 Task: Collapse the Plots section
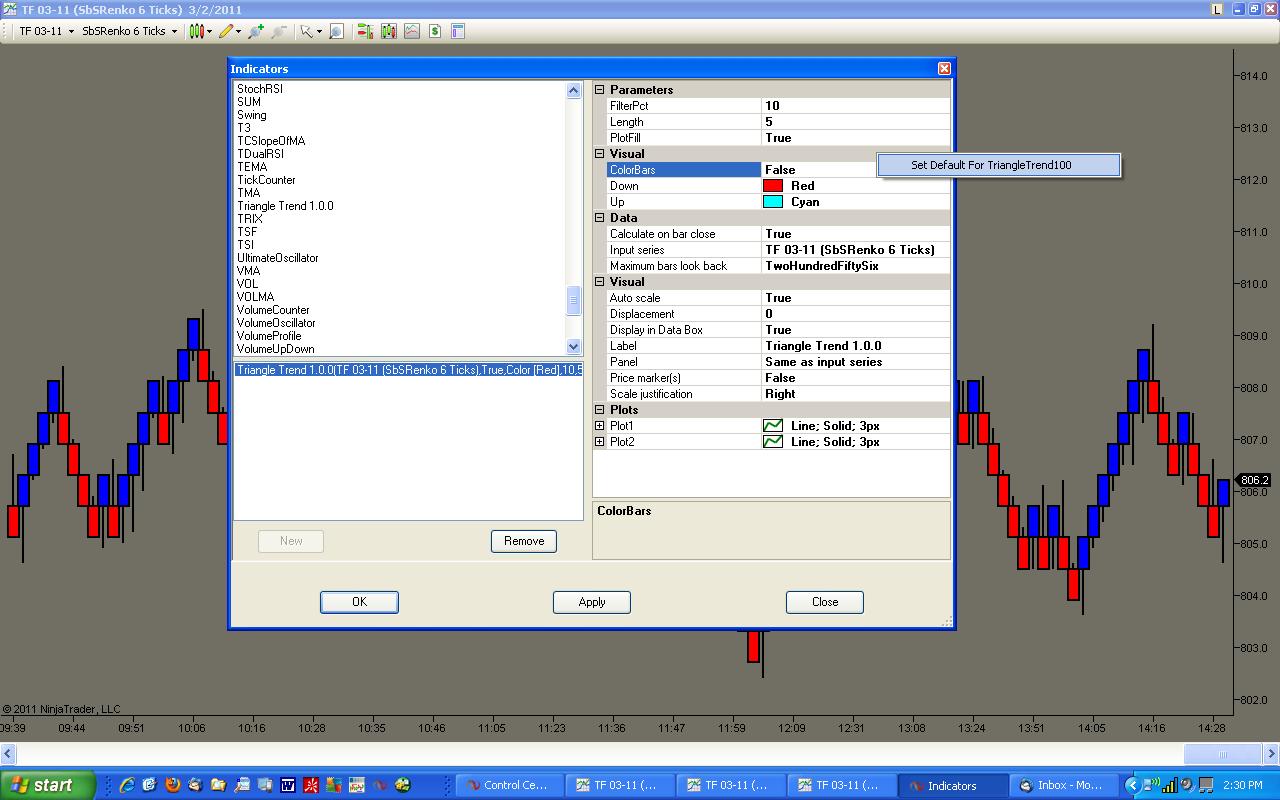[x=600, y=410]
